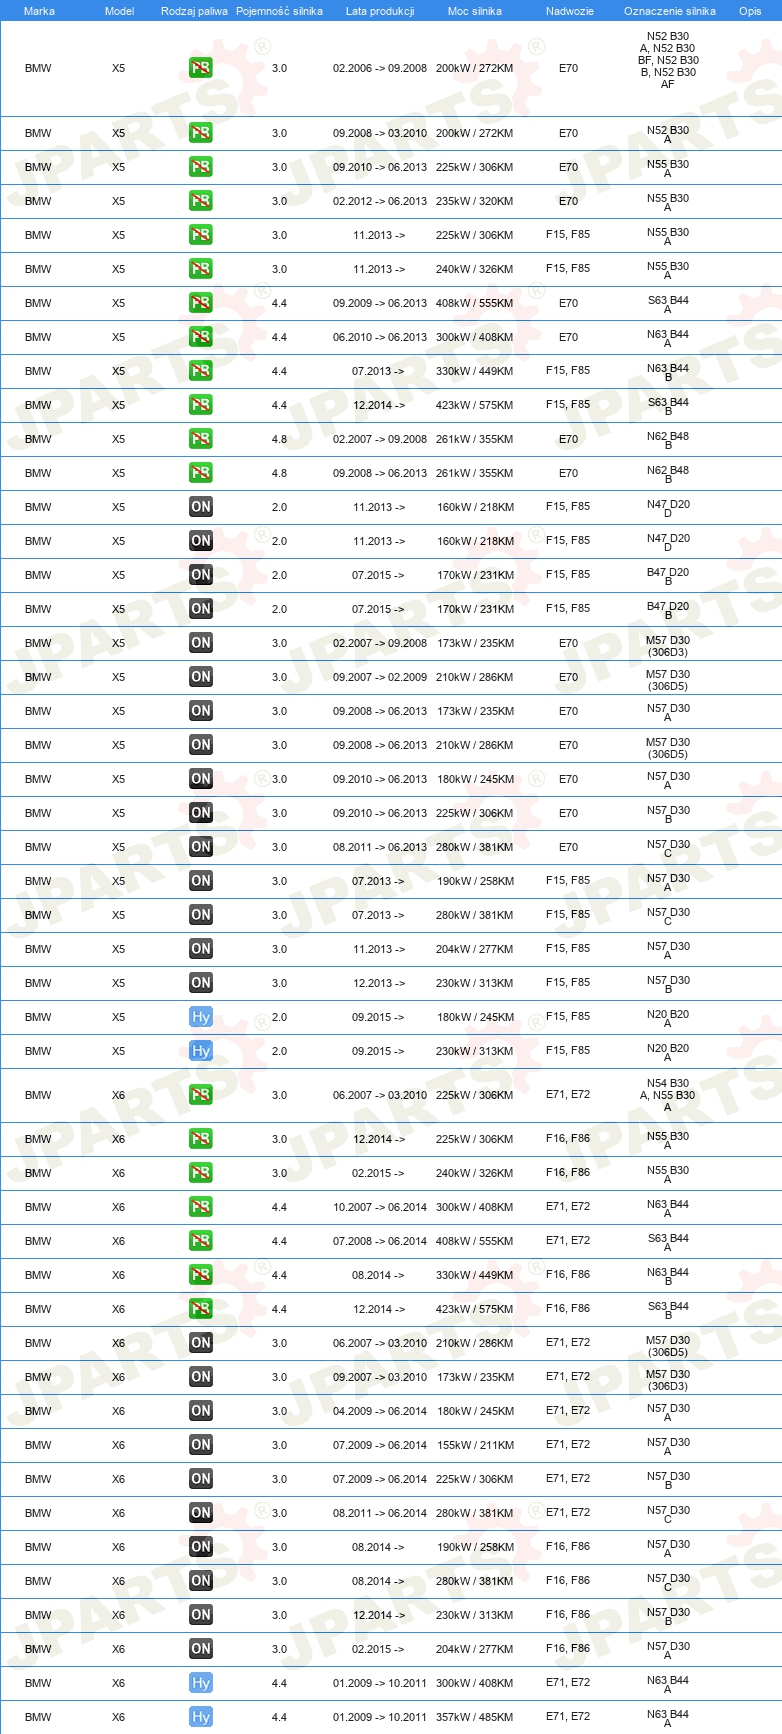Click the Lata produkcji column header
The width and height of the screenshot is (782, 1734).
pos(380,11)
